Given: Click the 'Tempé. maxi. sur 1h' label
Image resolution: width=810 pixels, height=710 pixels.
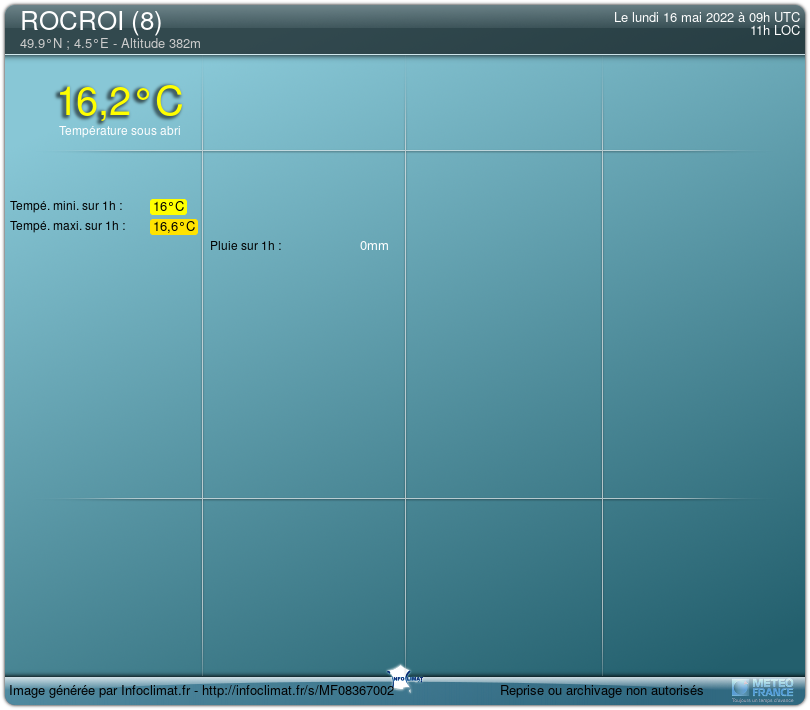Looking at the screenshot, I should tap(67, 226).
